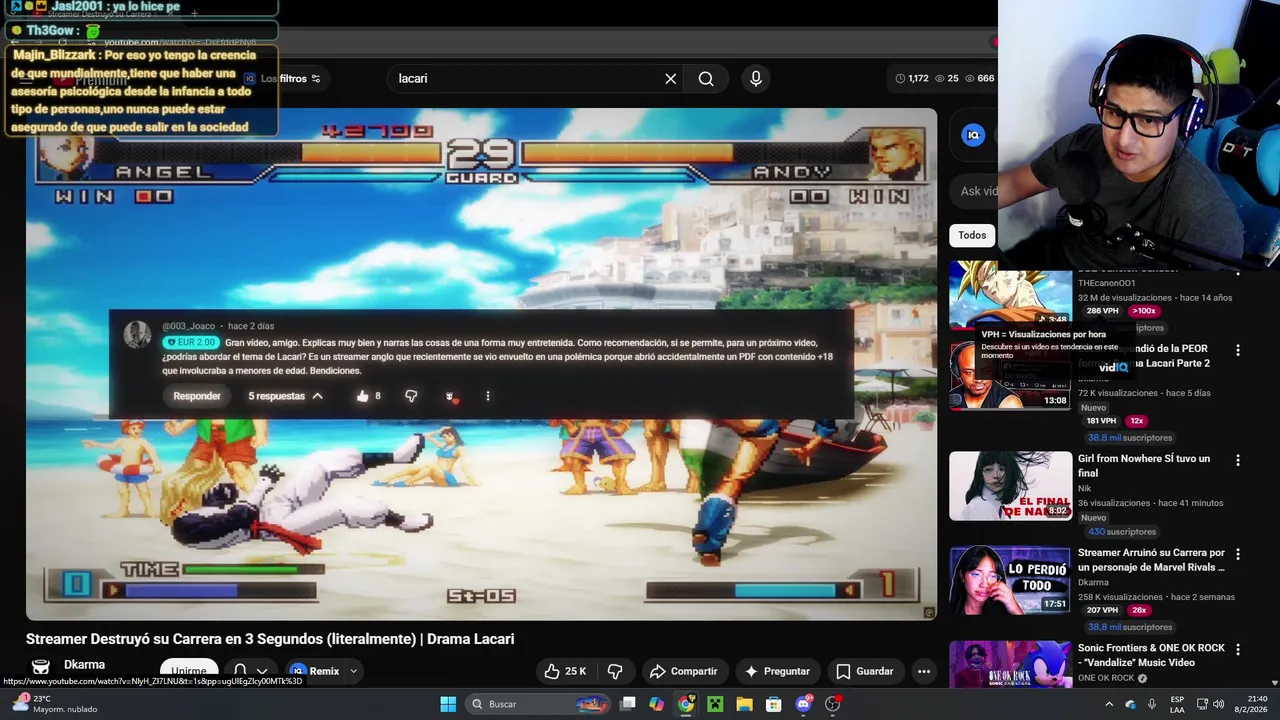Collapse the 5 respuestas replies
1280x720 pixels.
(x=286, y=396)
